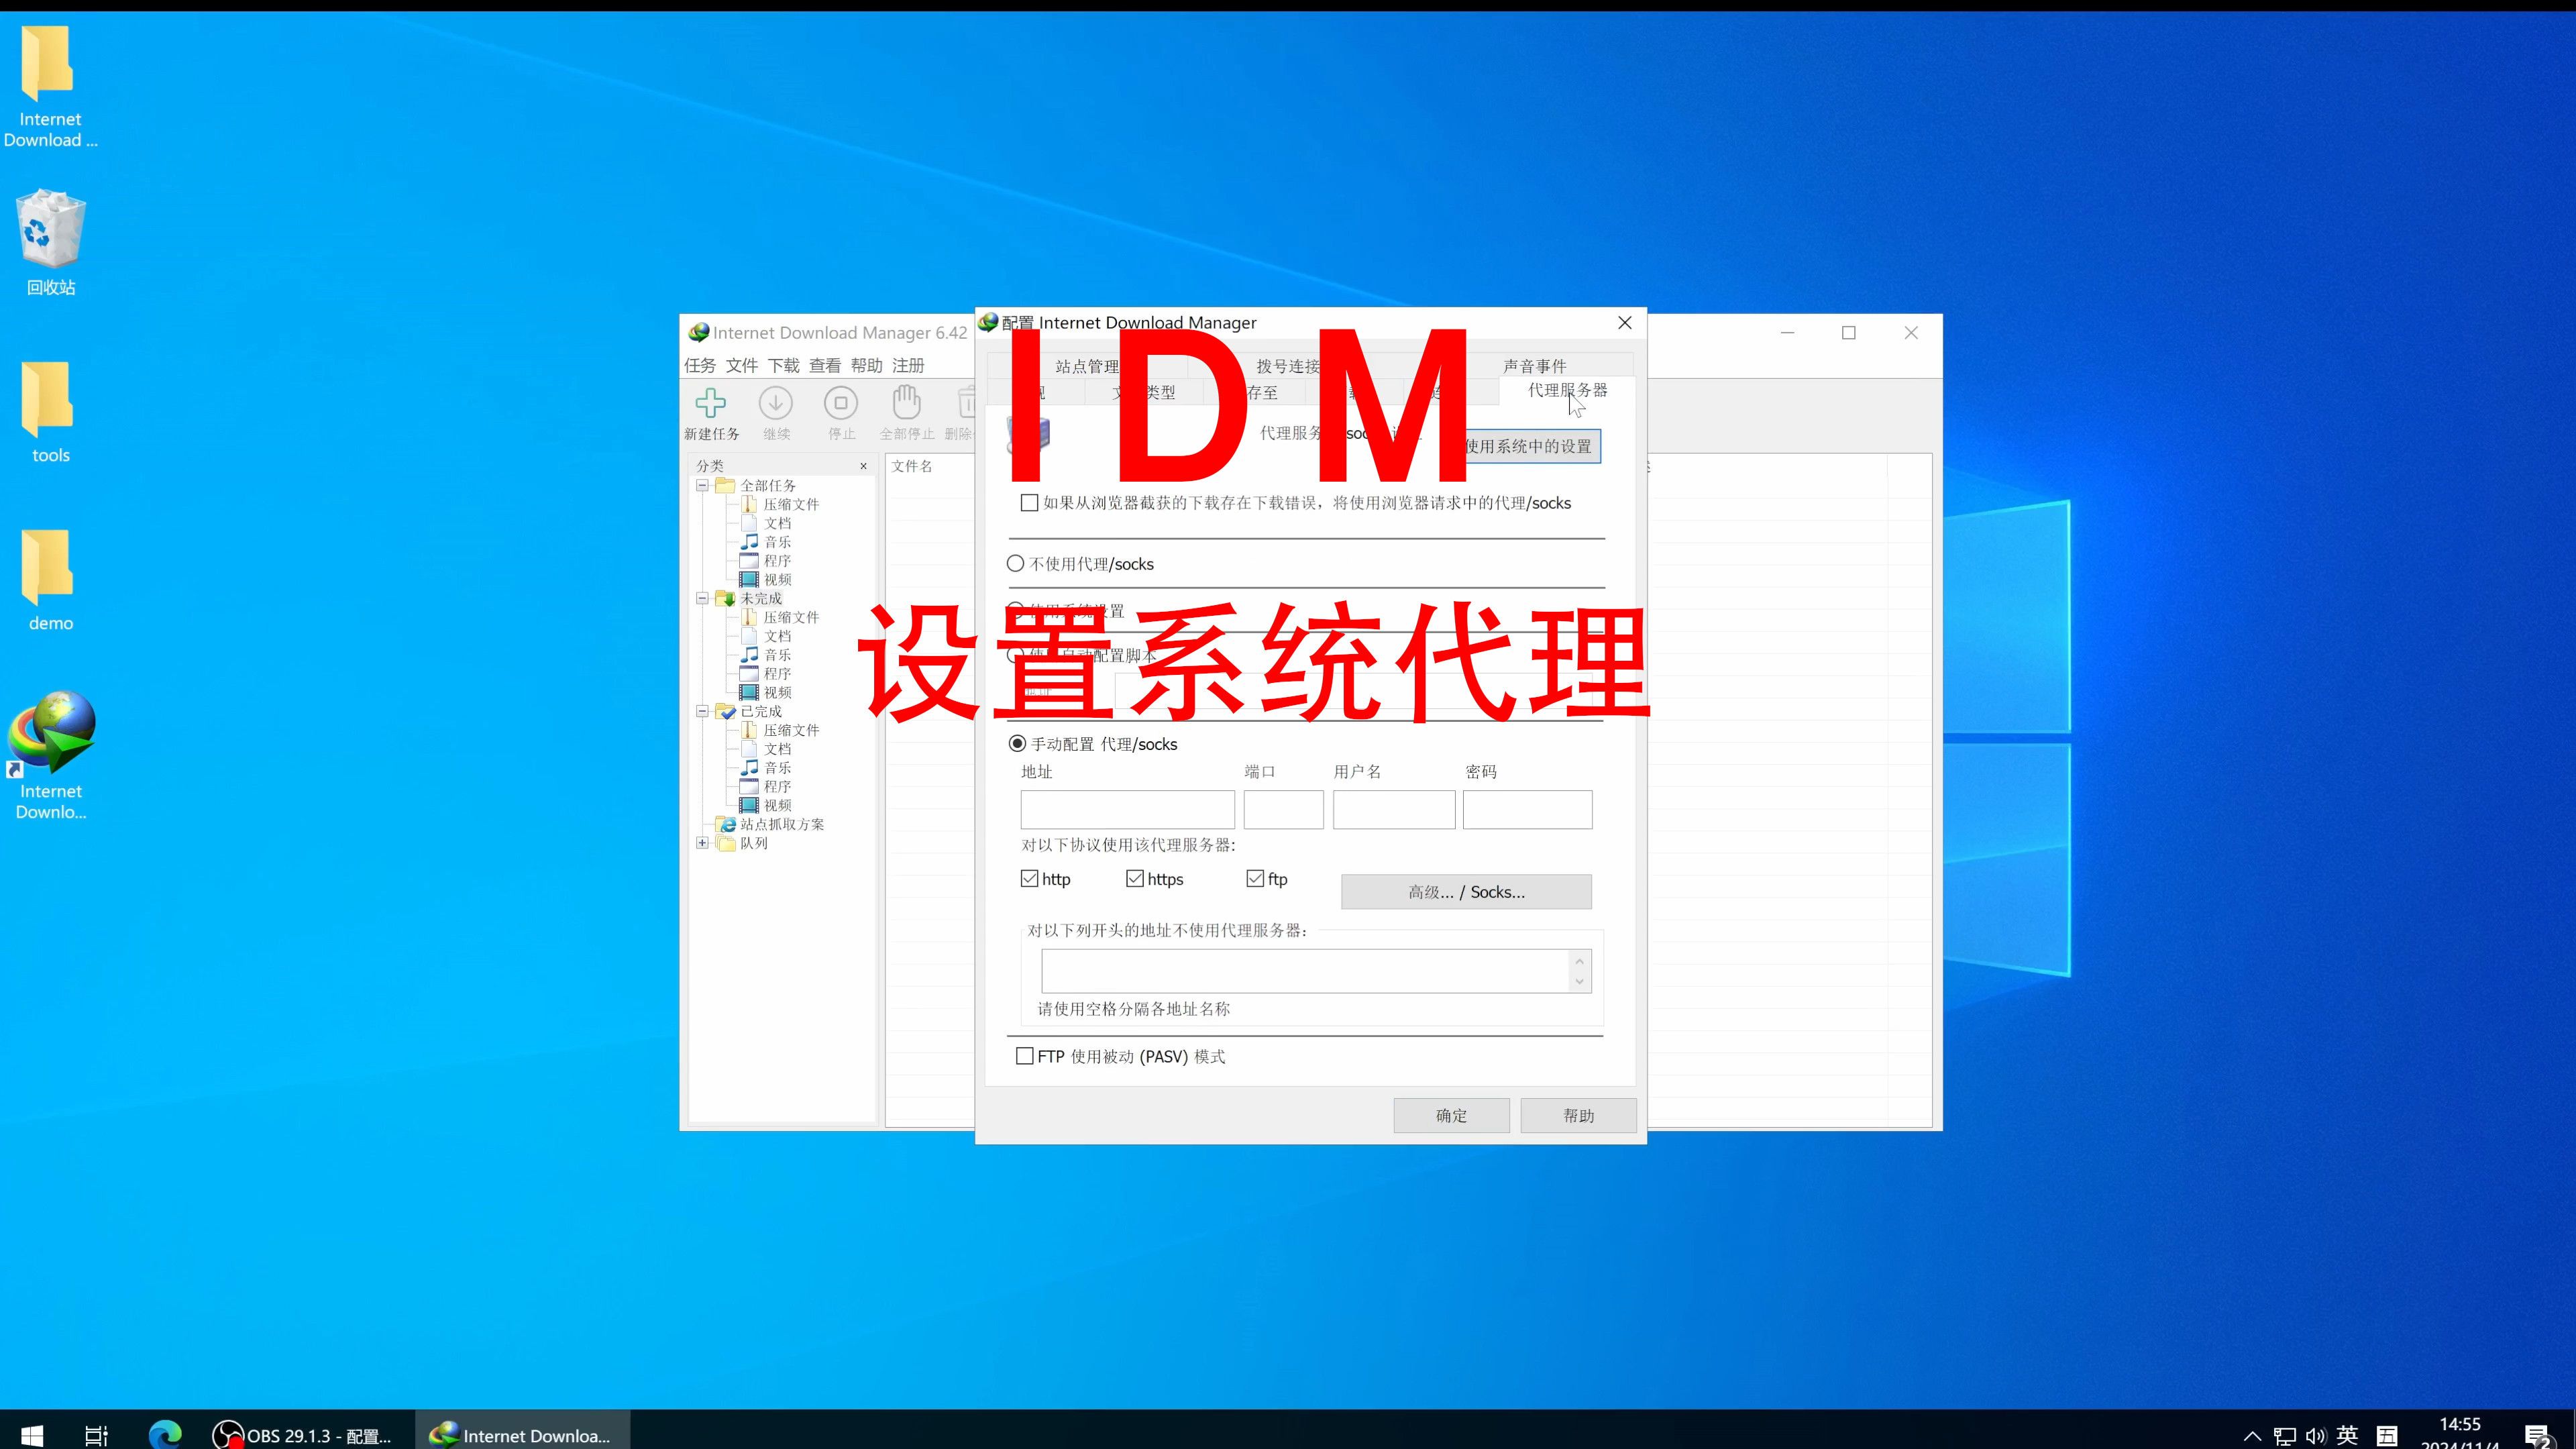
Task: Select 手动配置 代理/socks radio button
Action: (x=1017, y=744)
